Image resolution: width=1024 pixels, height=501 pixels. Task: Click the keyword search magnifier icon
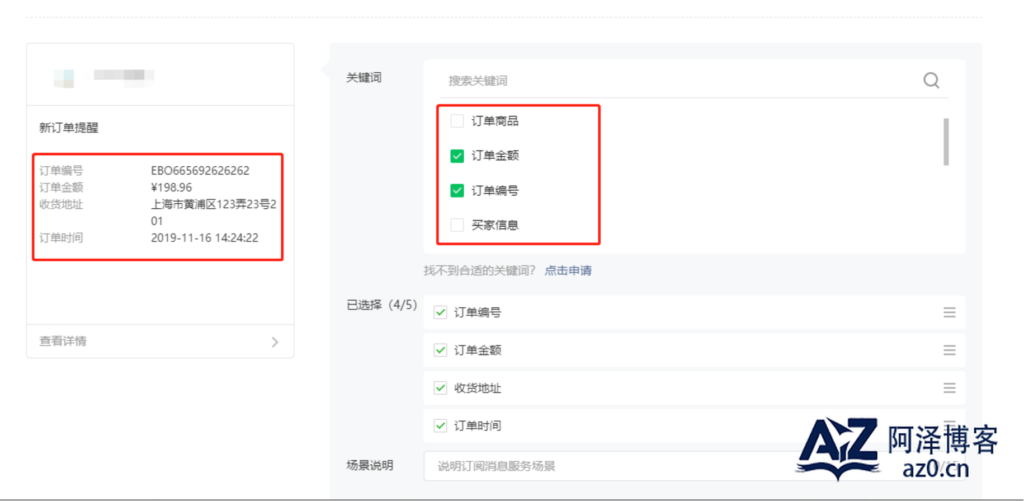[931, 80]
